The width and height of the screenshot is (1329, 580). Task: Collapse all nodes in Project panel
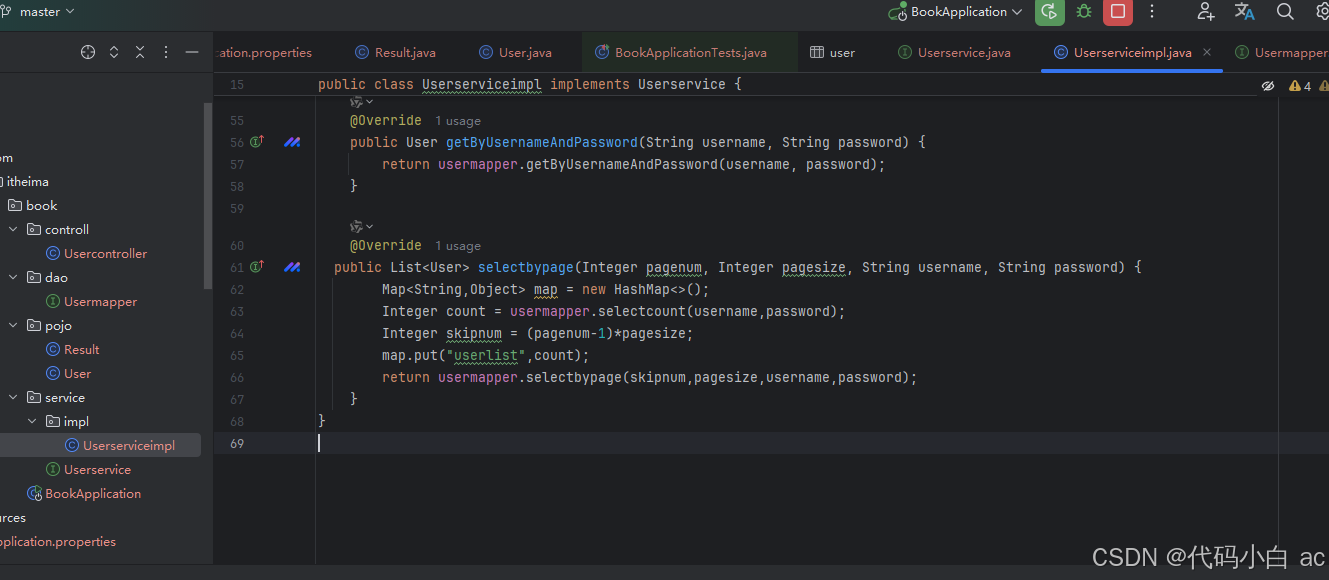[x=140, y=51]
